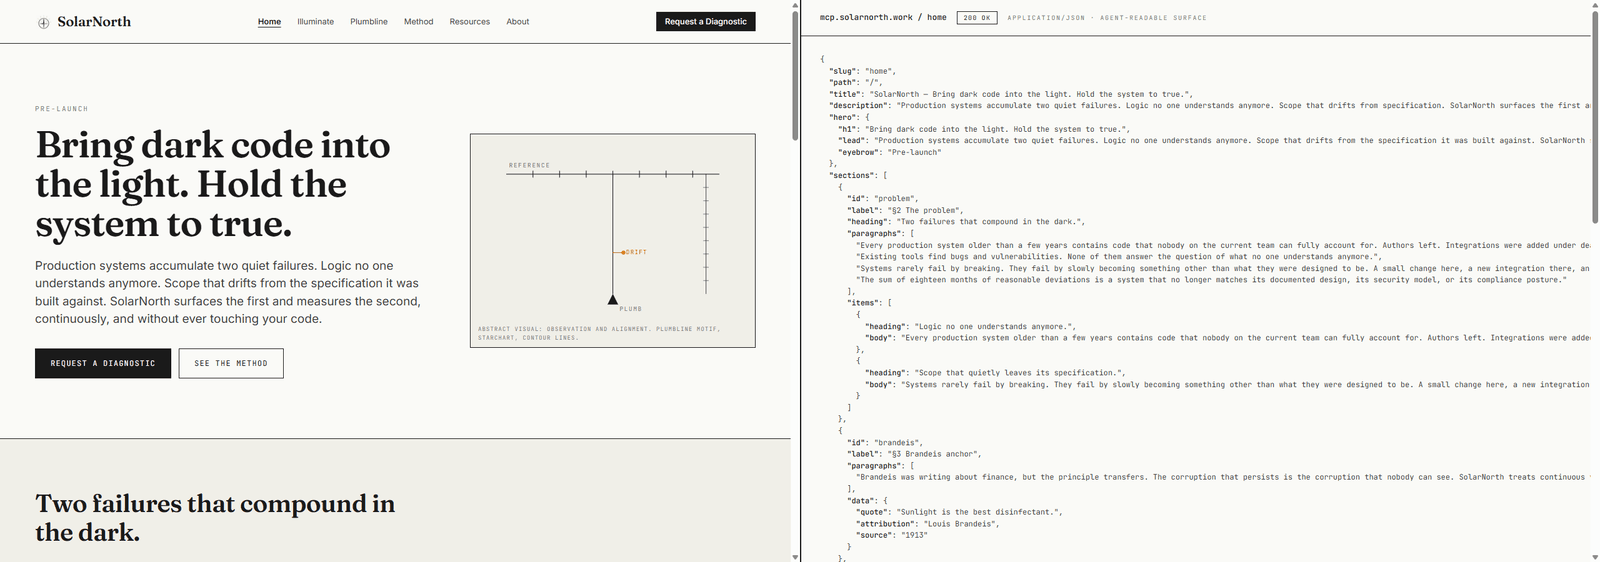Open the Home nav tab
Image resolution: width=1600 pixels, height=562 pixels.
[x=269, y=22]
